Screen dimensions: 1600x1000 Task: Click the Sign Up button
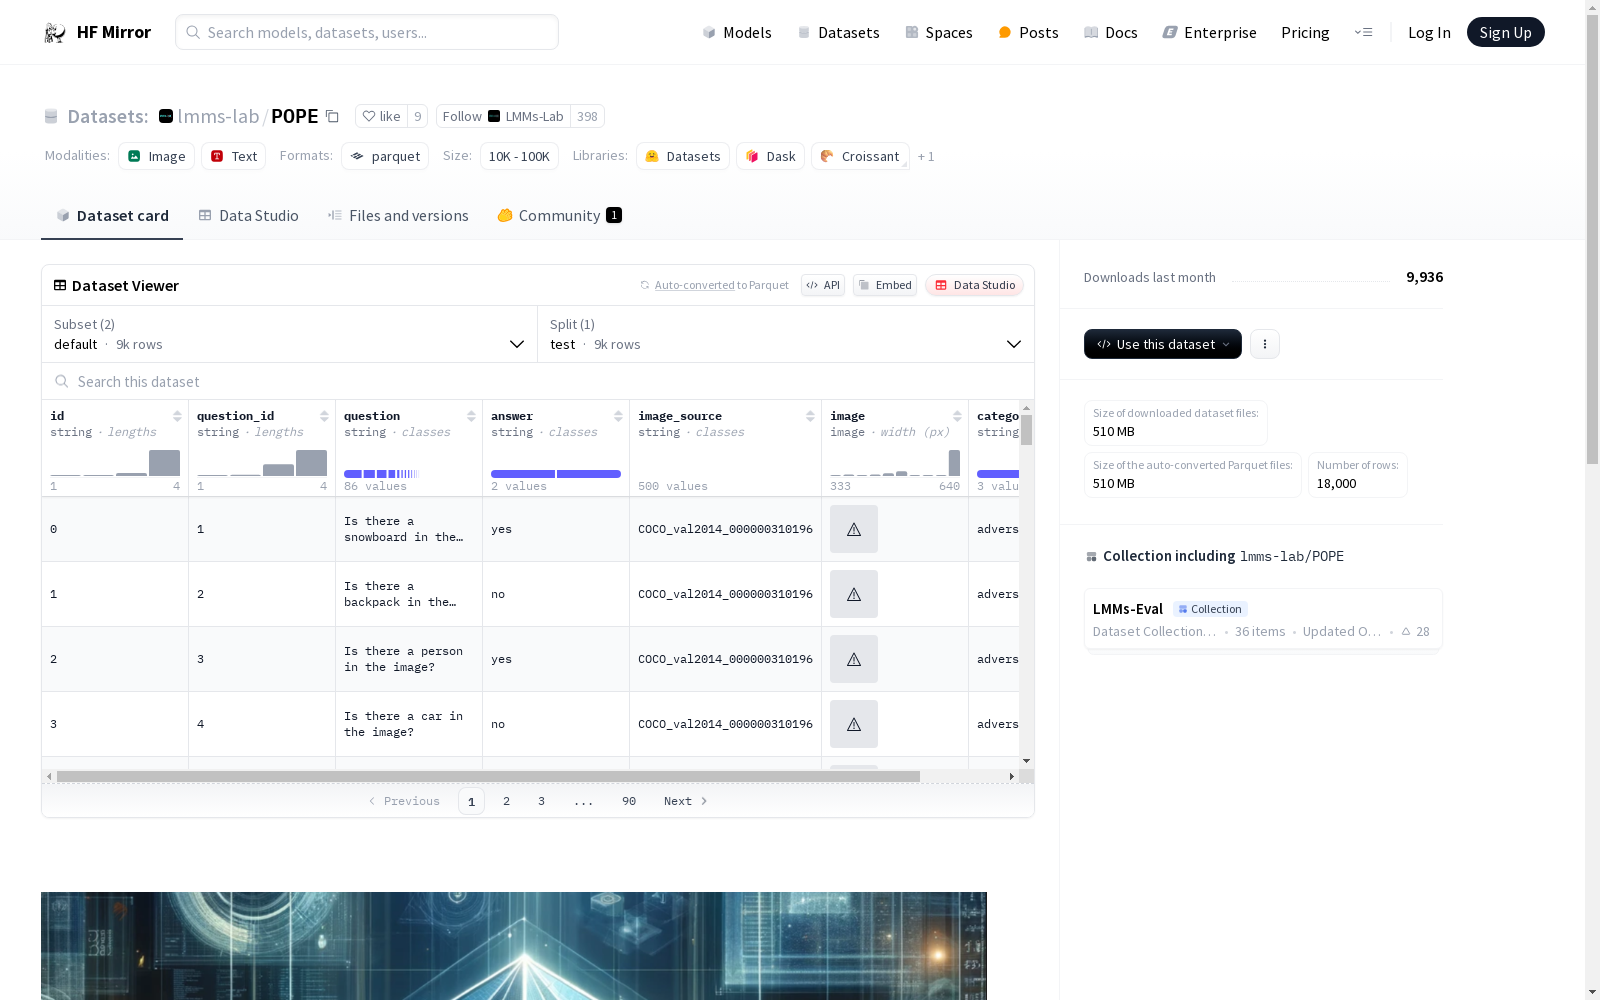1505,33
